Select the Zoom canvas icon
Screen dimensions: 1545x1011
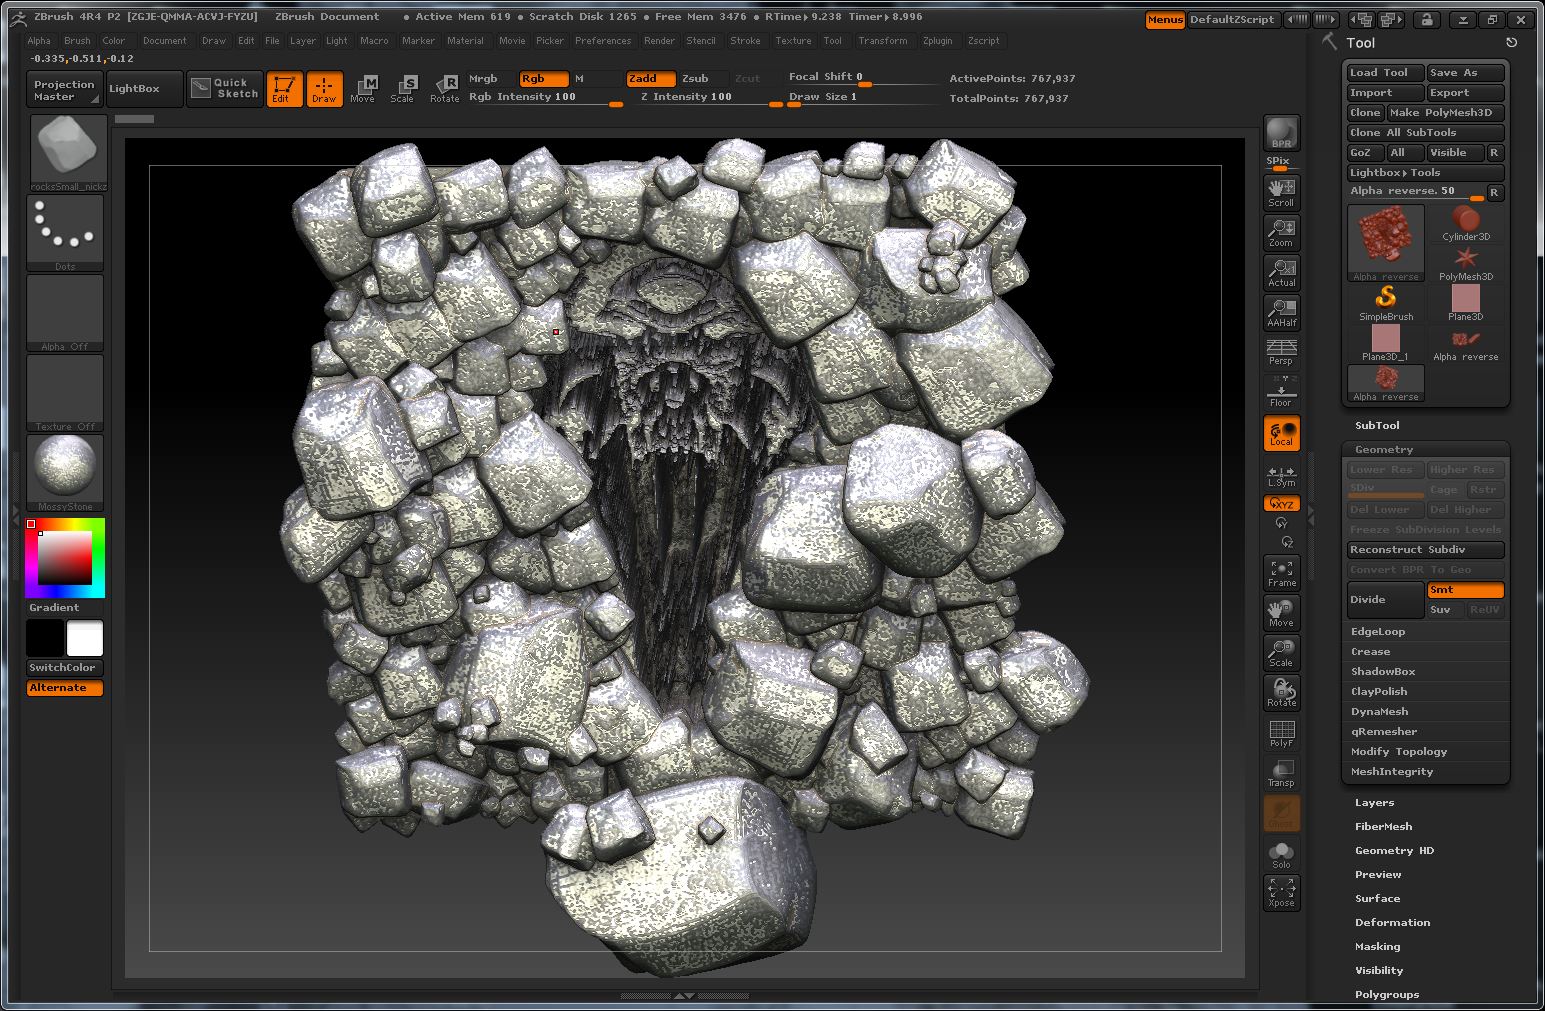(1281, 232)
